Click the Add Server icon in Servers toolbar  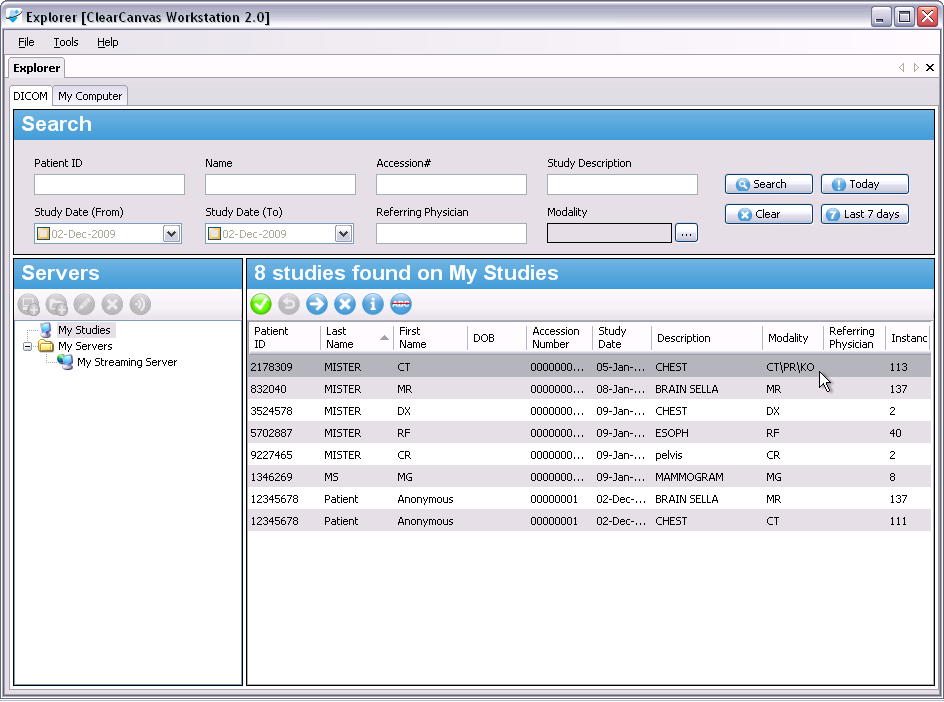pyautogui.click(x=29, y=304)
